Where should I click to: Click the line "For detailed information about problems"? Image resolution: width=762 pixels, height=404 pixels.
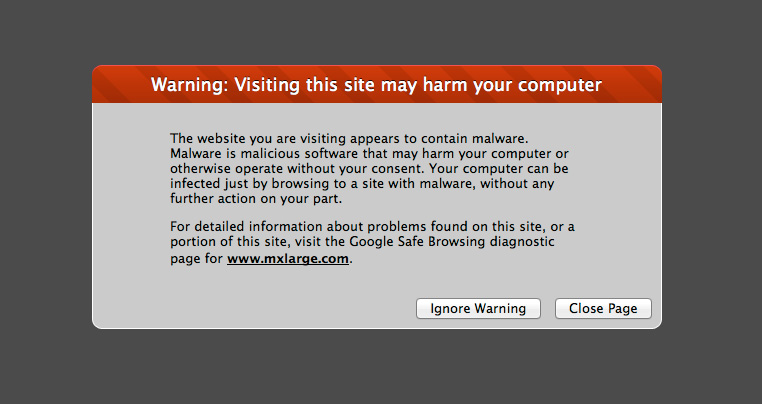[x=372, y=227]
